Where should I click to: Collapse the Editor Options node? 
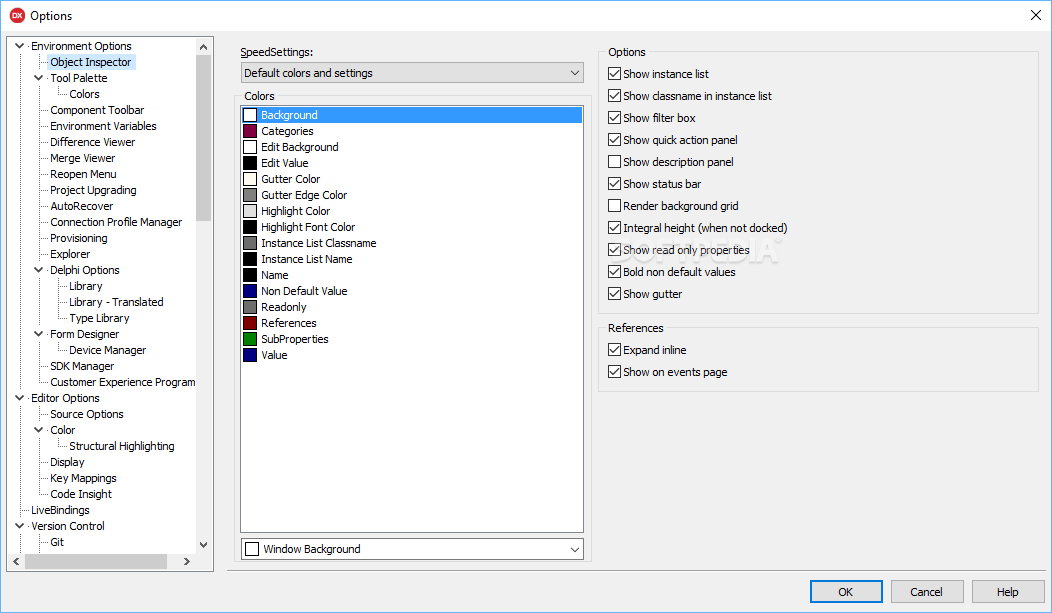pos(19,398)
